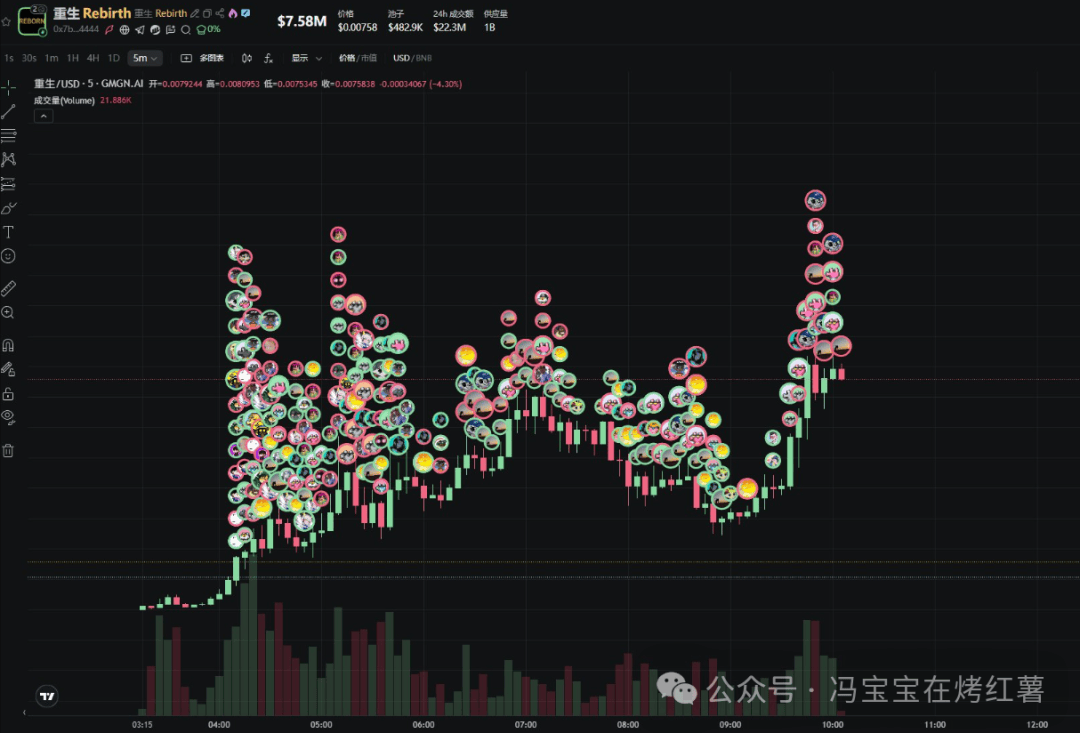Image resolution: width=1080 pixels, height=733 pixels.
Task: Switch to the 1H timeframe
Action: pyautogui.click(x=73, y=58)
